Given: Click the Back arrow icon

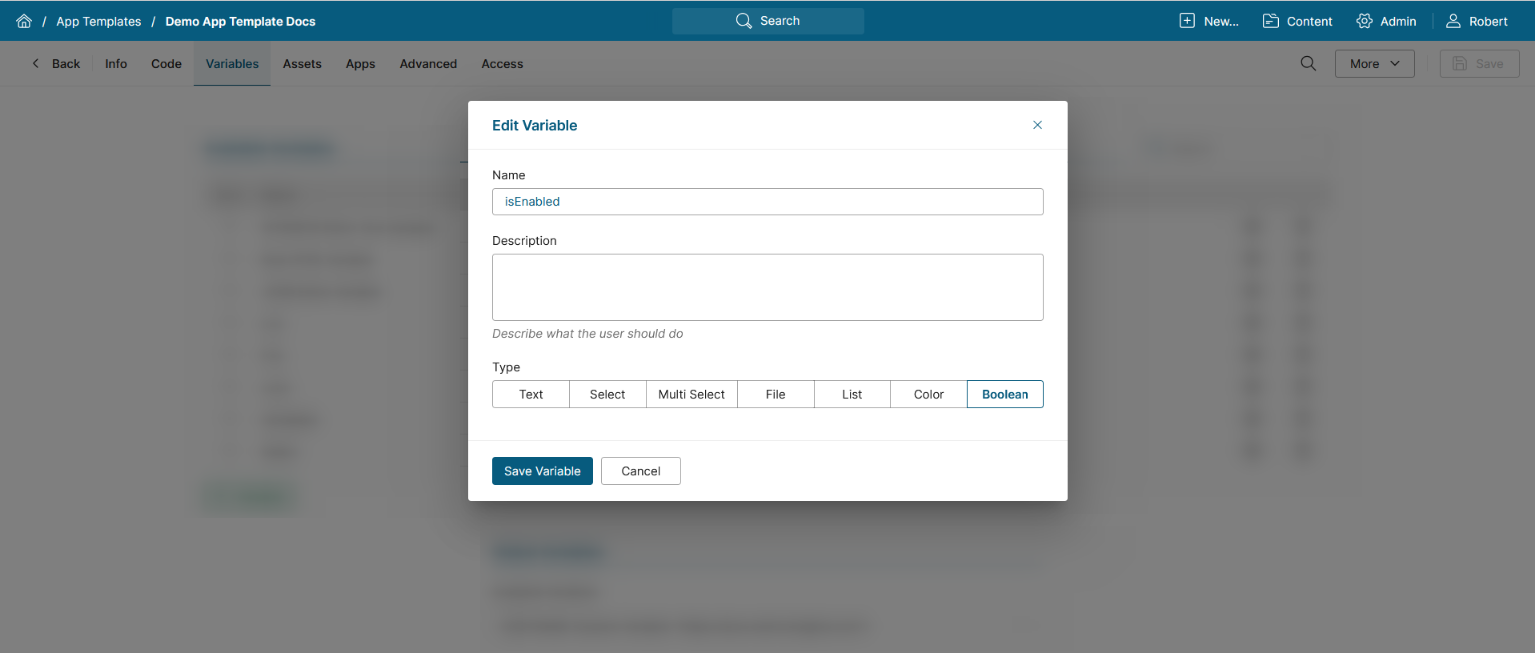Looking at the screenshot, I should point(36,63).
